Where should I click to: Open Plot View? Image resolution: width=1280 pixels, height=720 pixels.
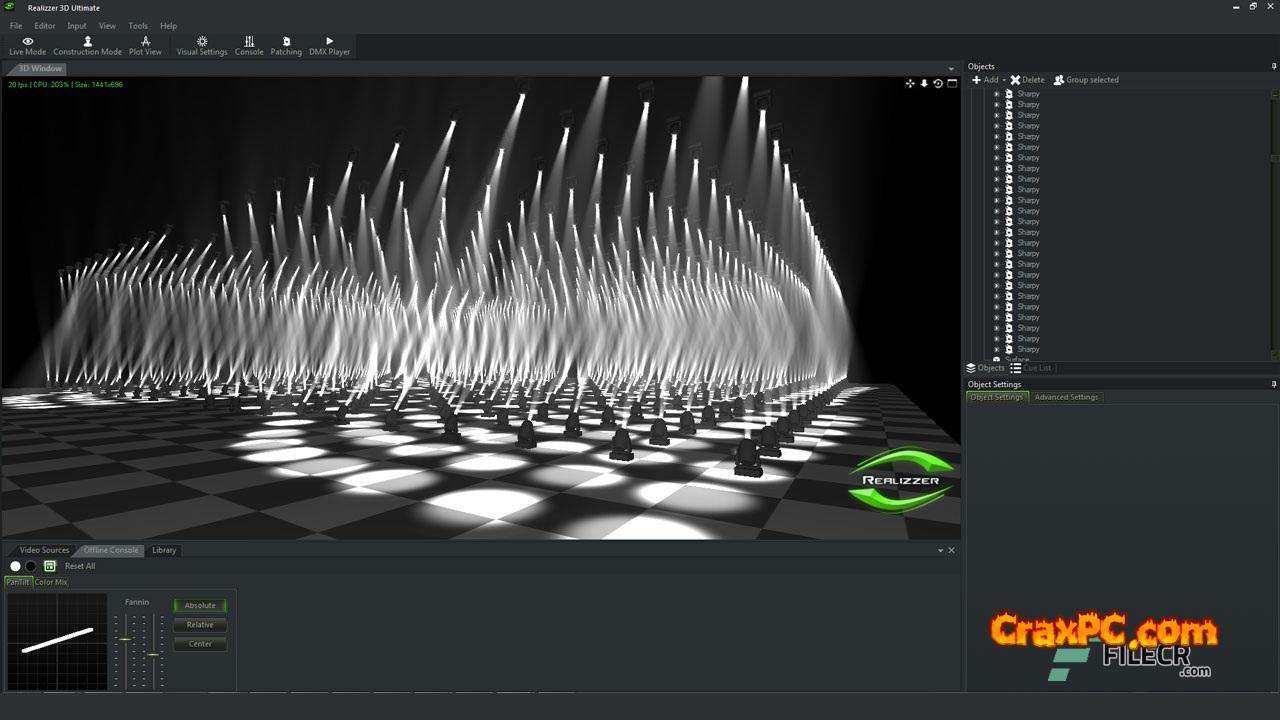(145, 46)
